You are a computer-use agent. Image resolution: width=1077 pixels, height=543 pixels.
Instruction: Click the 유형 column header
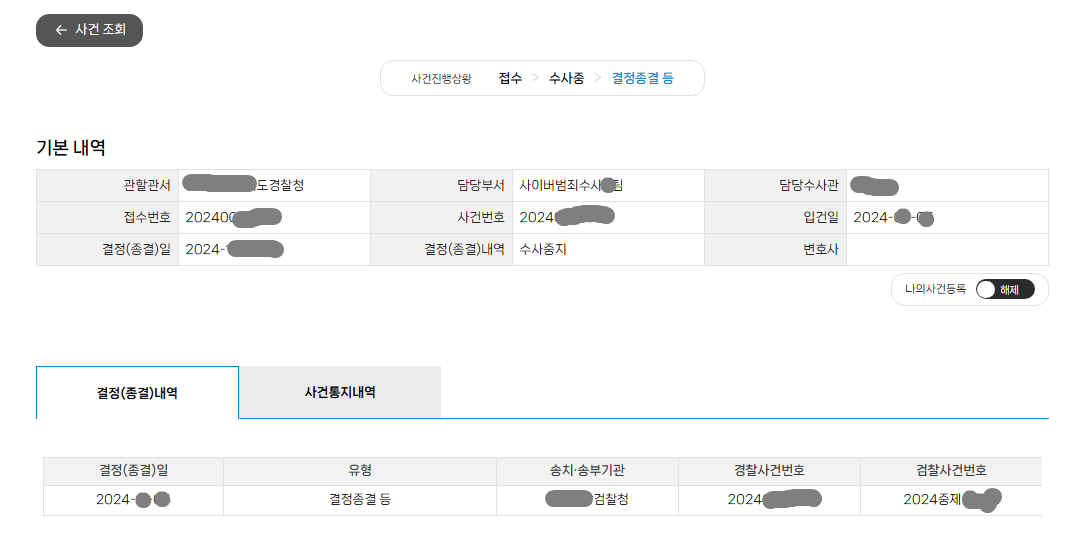coord(360,471)
